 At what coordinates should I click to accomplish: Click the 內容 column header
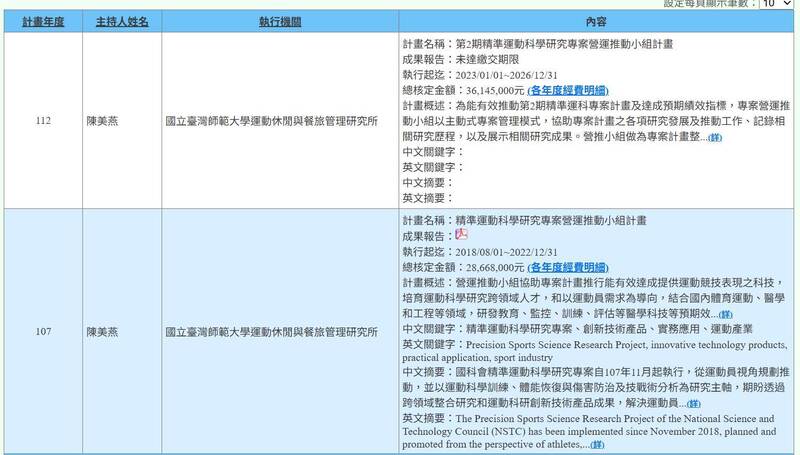click(596, 21)
